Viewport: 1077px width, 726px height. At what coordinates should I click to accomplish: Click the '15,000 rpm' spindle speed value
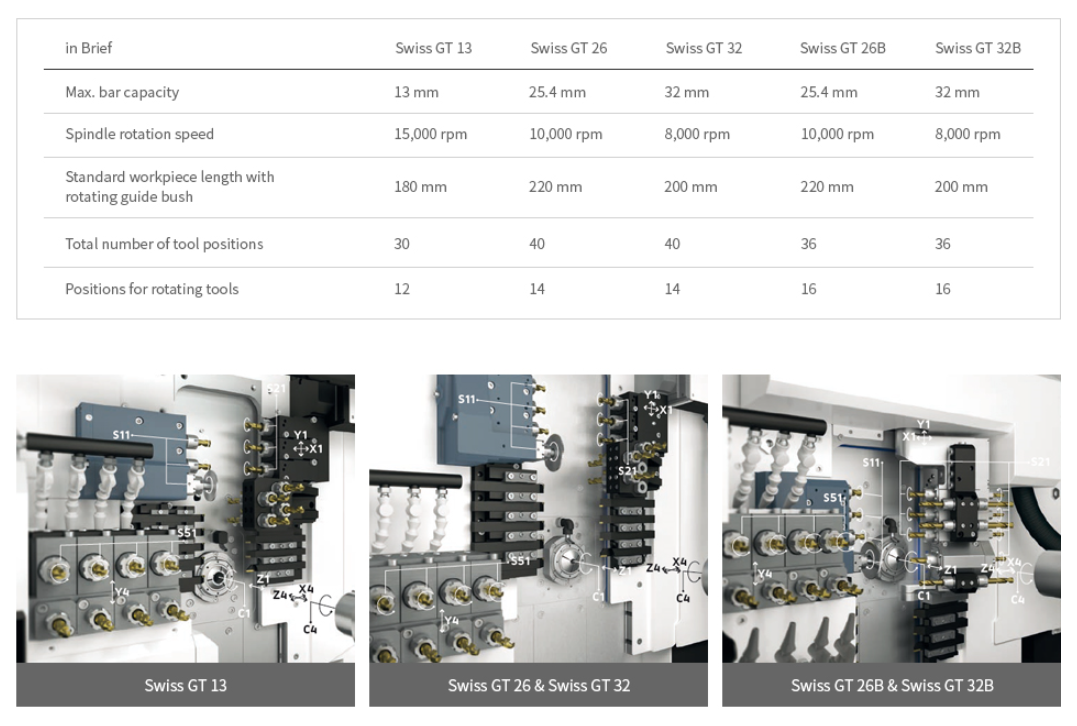pyautogui.click(x=431, y=134)
